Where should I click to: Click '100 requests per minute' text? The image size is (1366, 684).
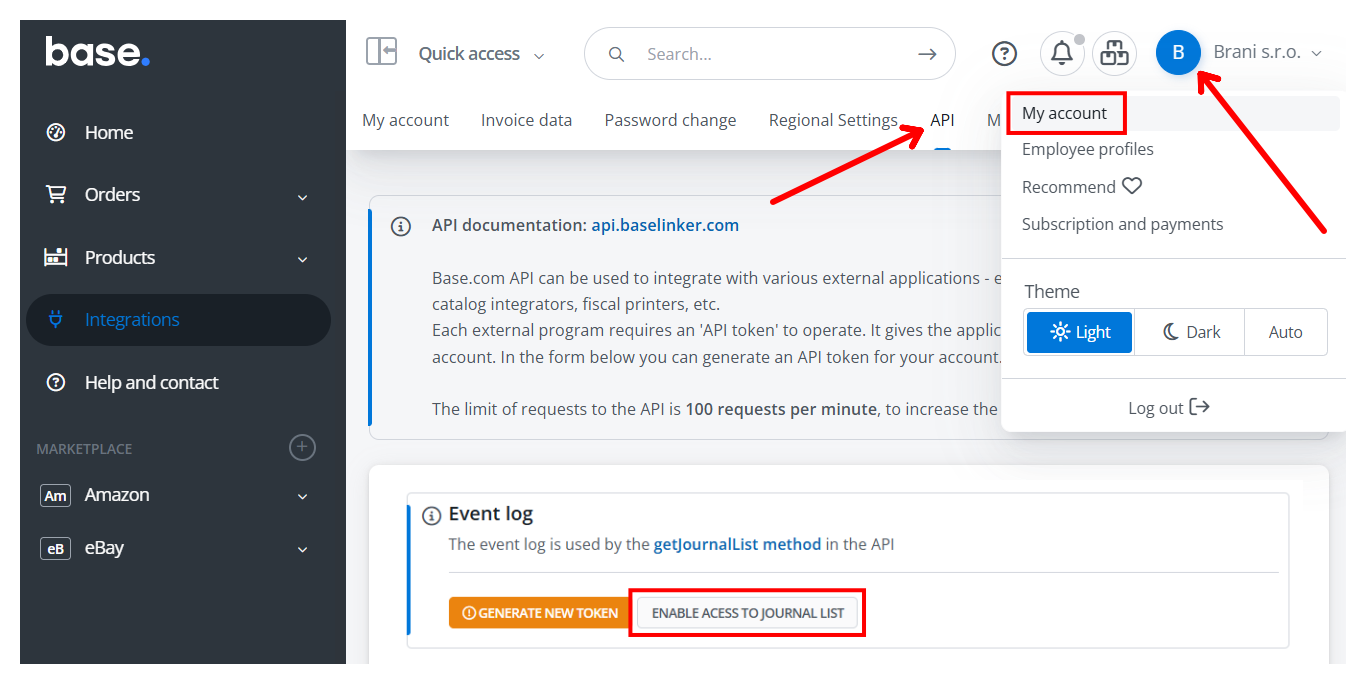pyautogui.click(x=781, y=409)
